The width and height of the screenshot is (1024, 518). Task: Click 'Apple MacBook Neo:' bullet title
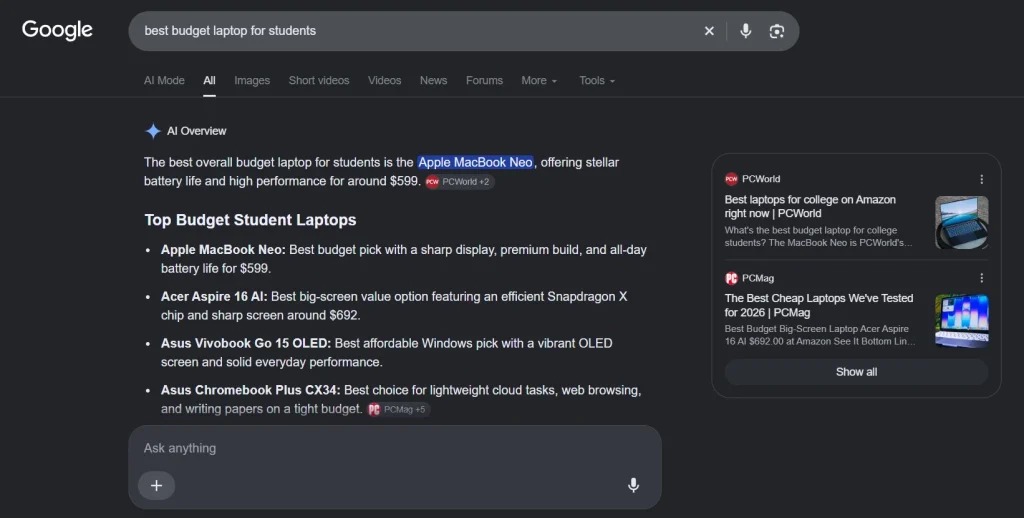pos(223,250)
